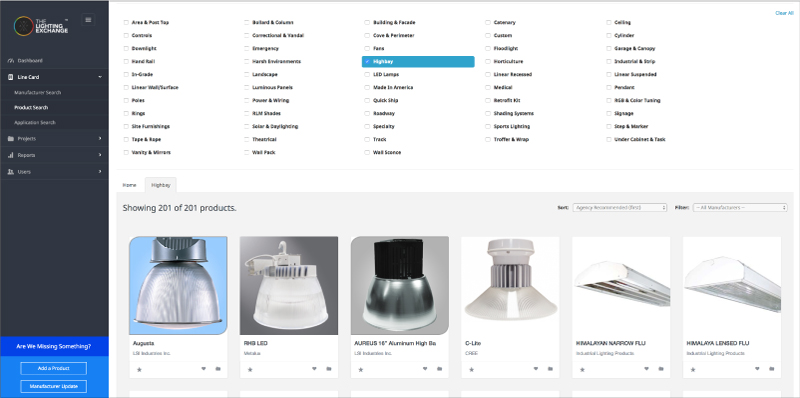Image resolution: width=800 pixels, height=398 pixels.
Task: Switch to the Home tab
Action: [x=130, y=185]
